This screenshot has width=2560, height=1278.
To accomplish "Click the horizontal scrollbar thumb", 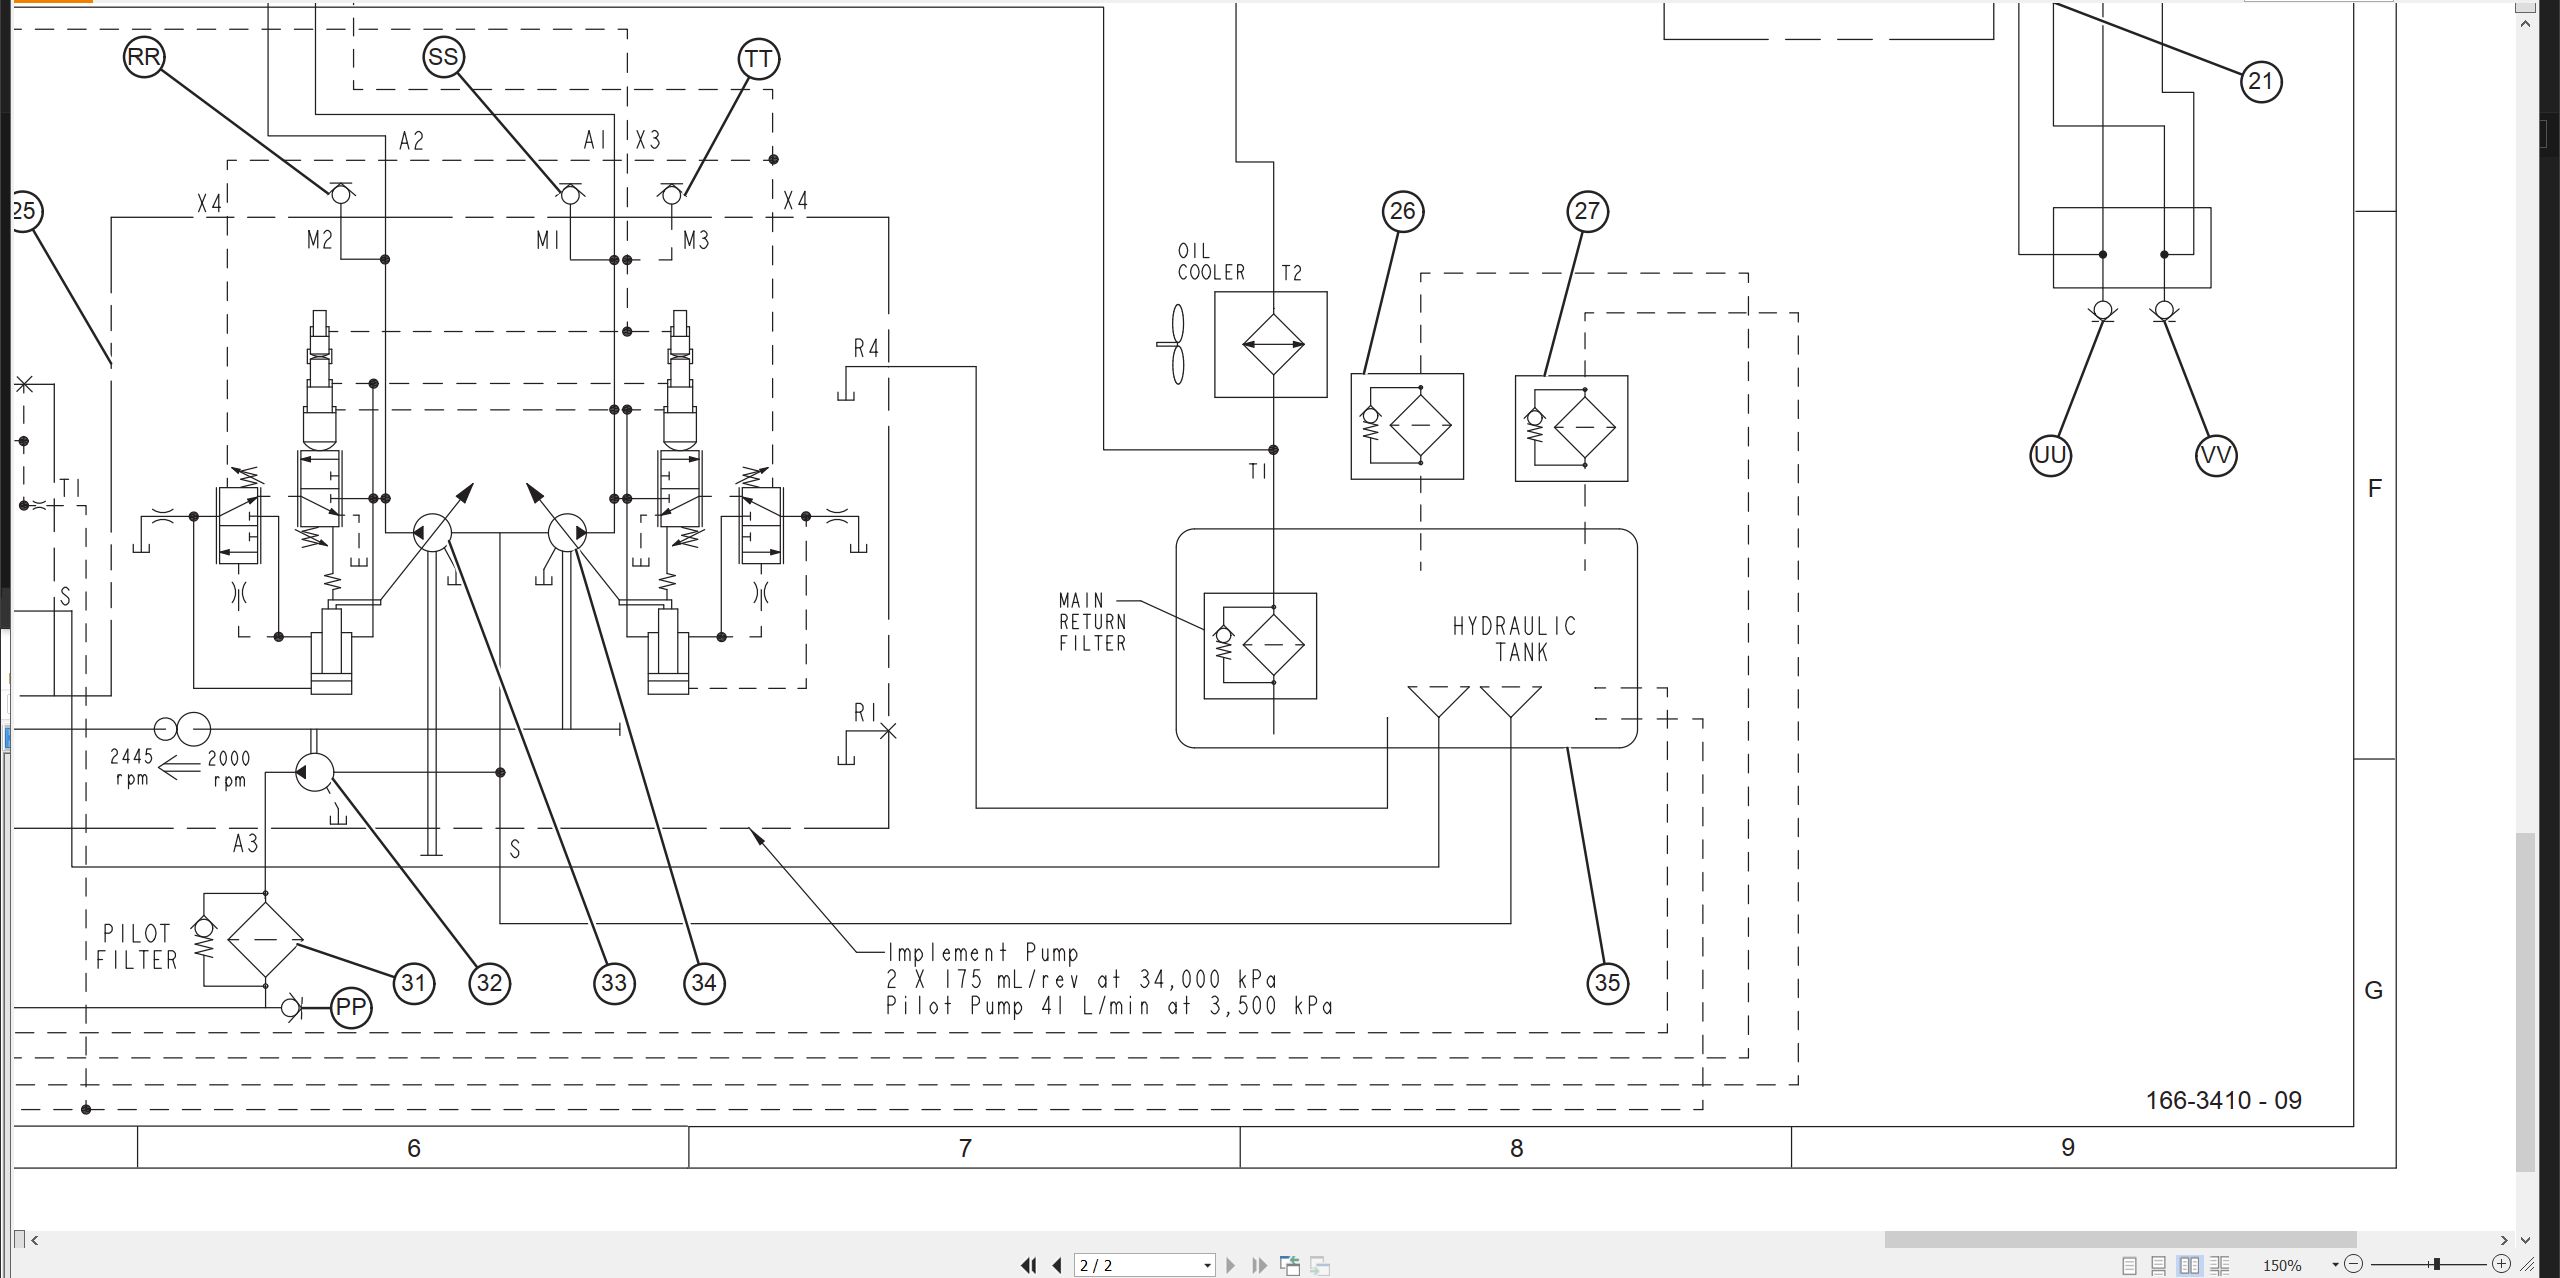I will click(x=2120, y=1240).
